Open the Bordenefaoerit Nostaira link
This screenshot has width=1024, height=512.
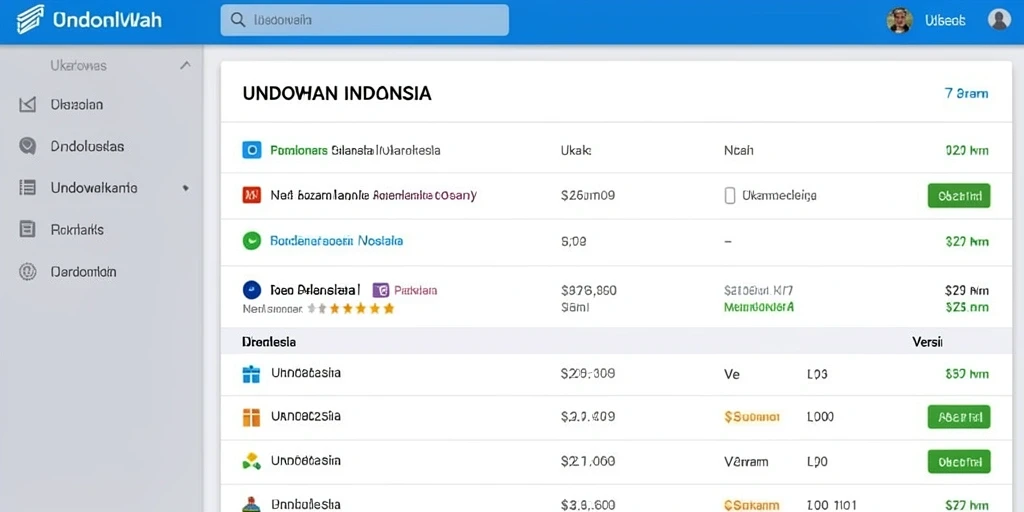336,241
